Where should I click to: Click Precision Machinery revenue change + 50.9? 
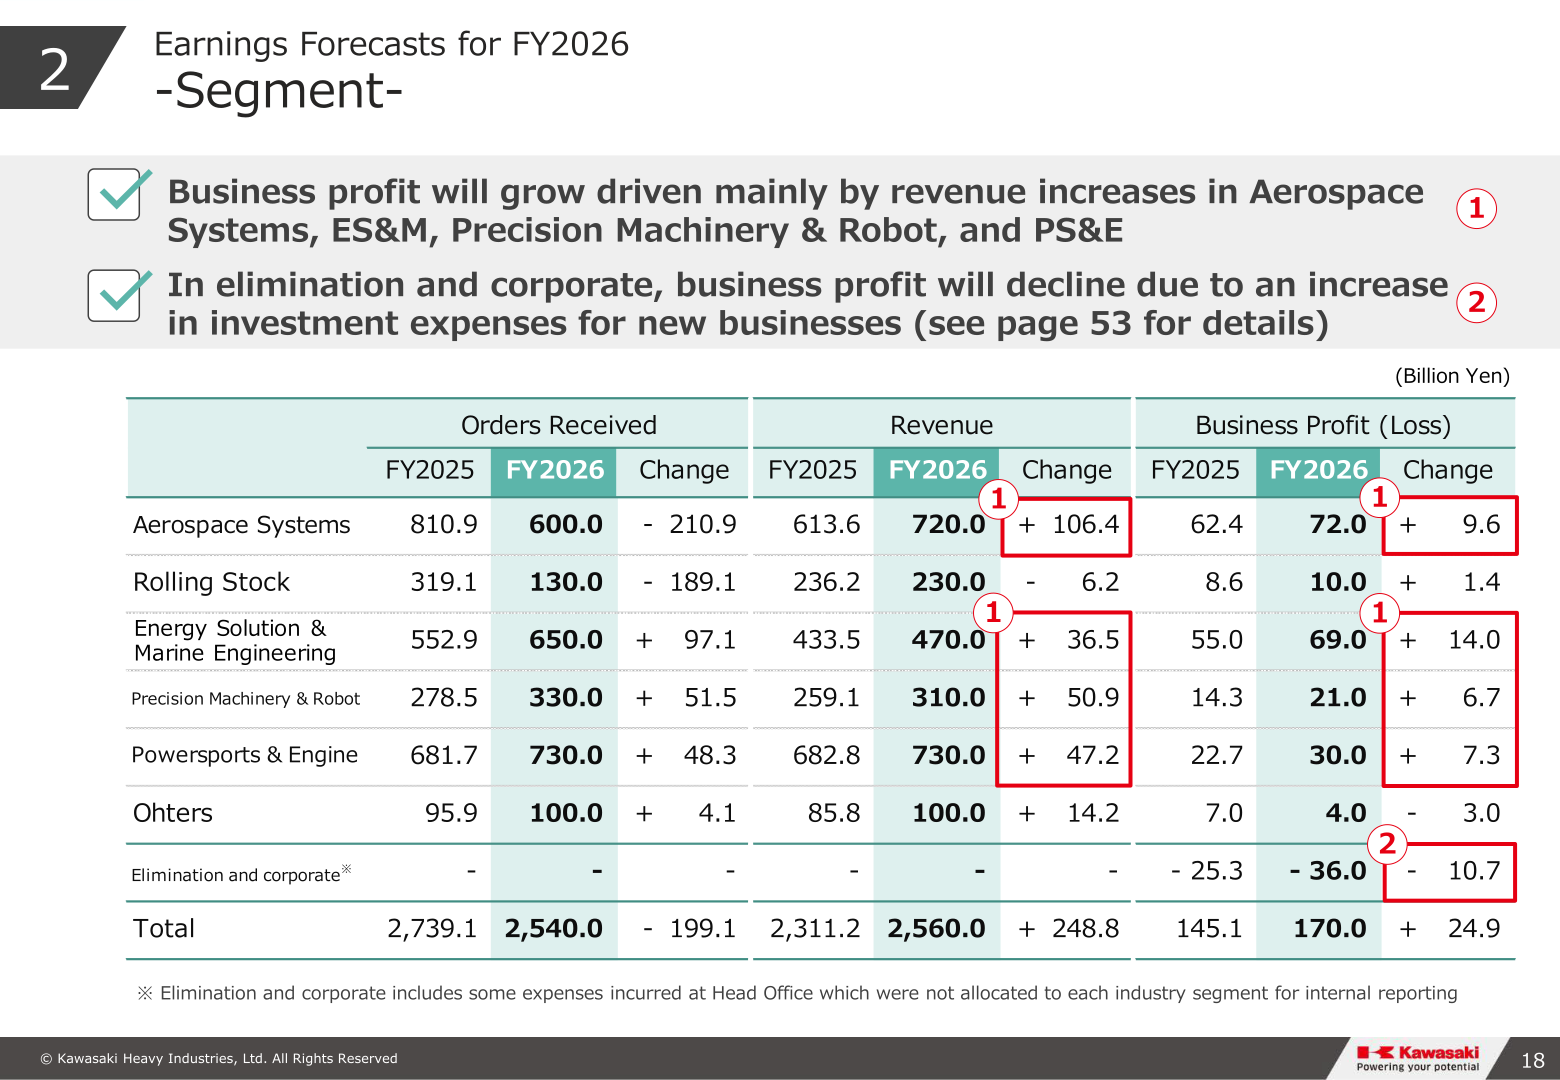point(1068,698)
